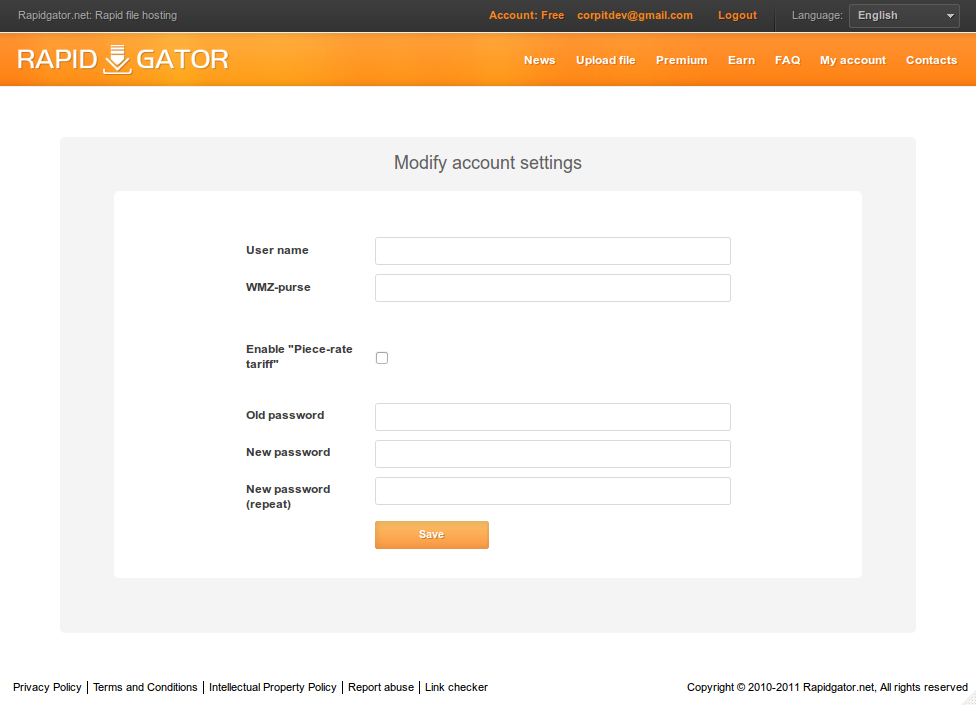Click the Logout link

point(737,16)
